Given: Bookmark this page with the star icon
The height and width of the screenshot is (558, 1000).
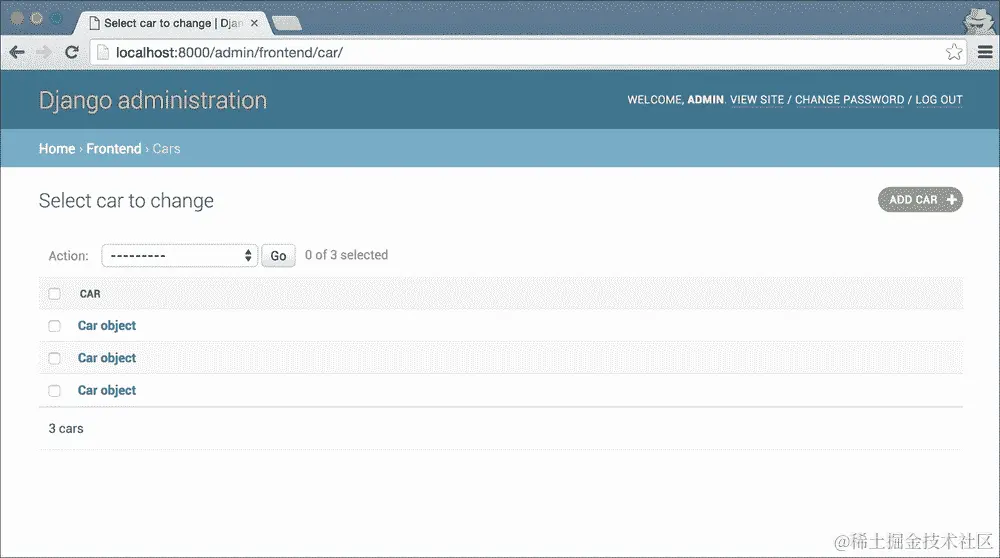Looking at the screenshot, I should tap(953, 52).
